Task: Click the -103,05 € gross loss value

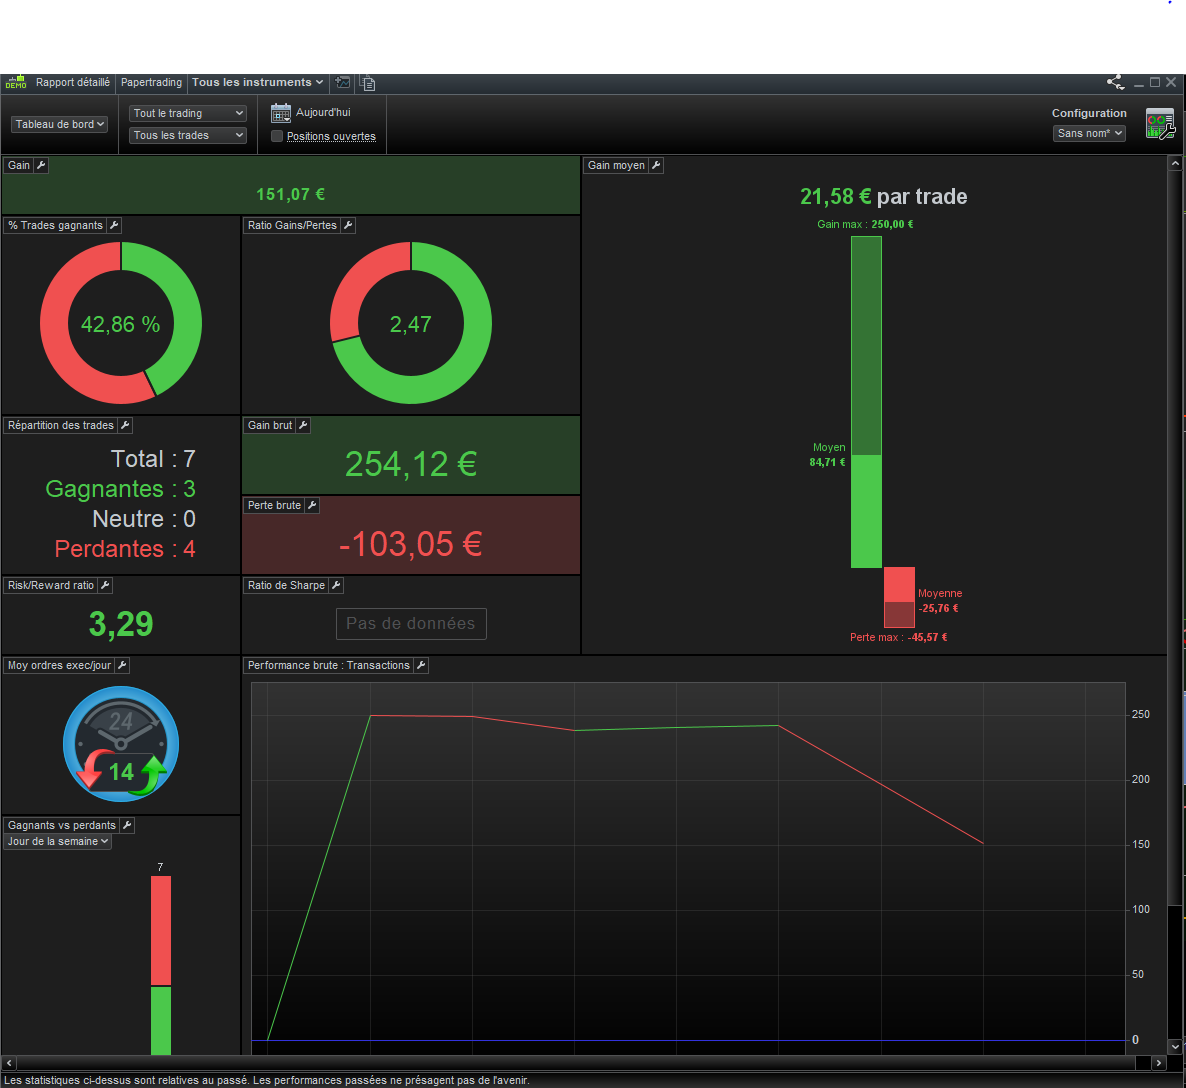Action: 411,544
